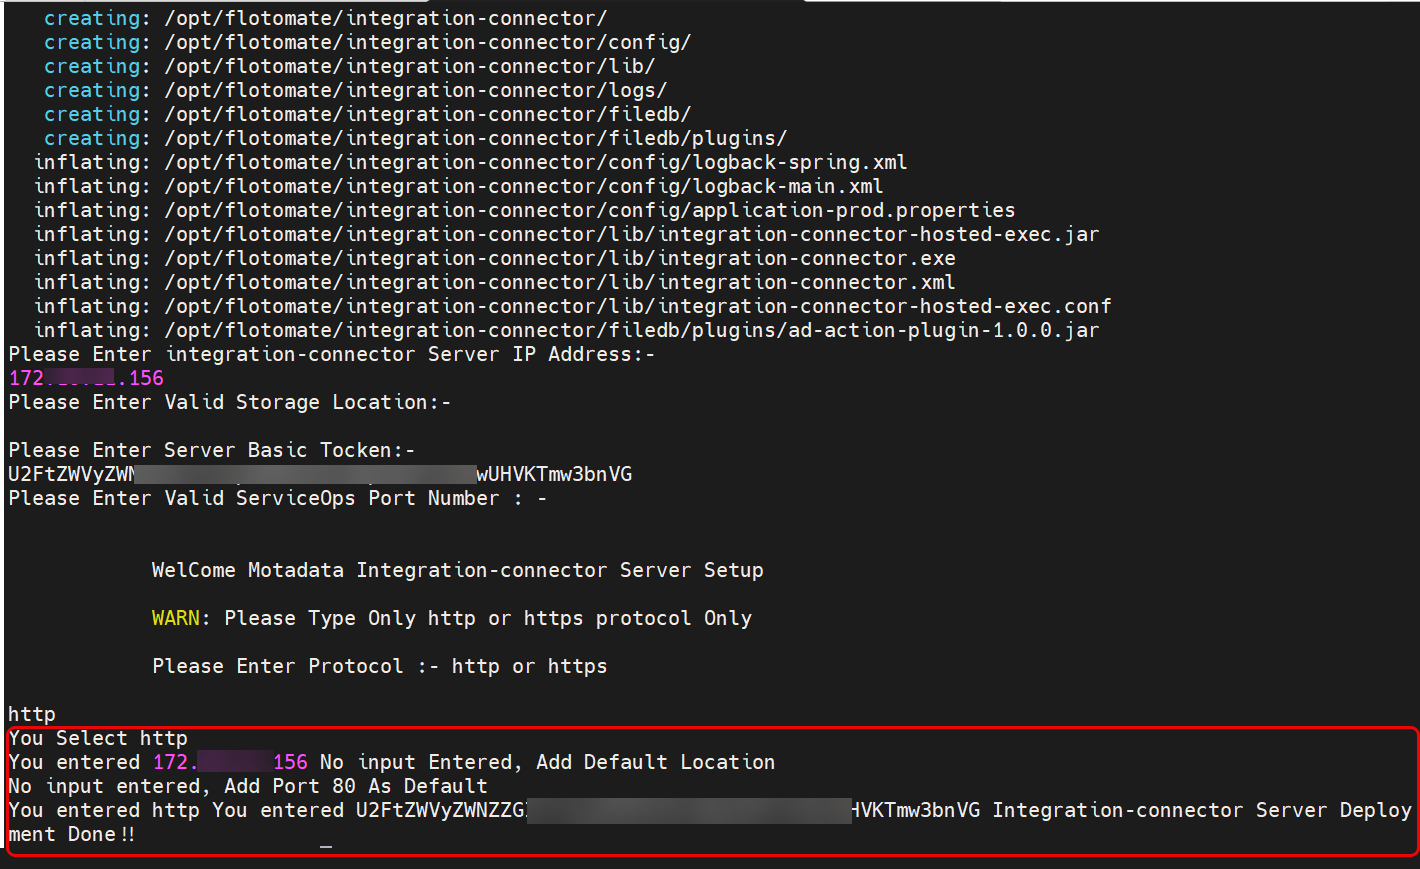This screenshot has height=869, width=1420.
Task: Click the logback-main.xml file path
Action: click(x=523, y=186)
